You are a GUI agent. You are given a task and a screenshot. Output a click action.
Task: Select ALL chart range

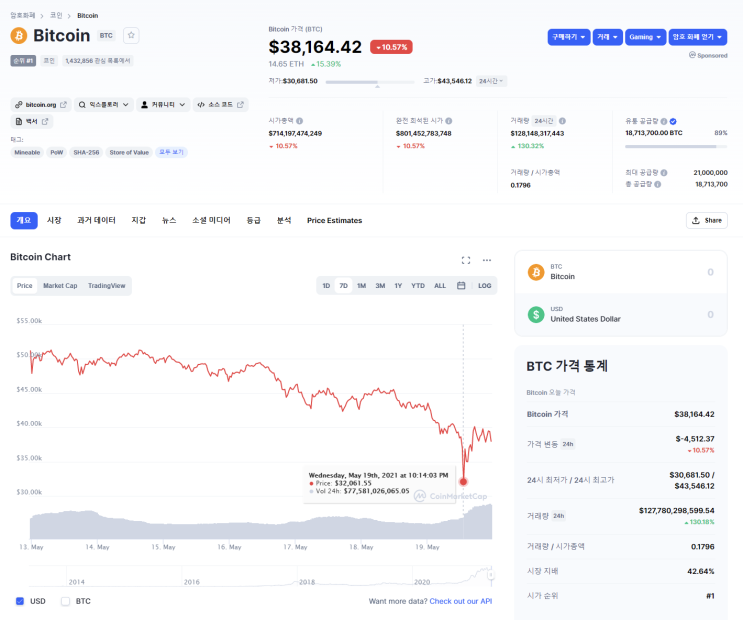coord(440,285)
